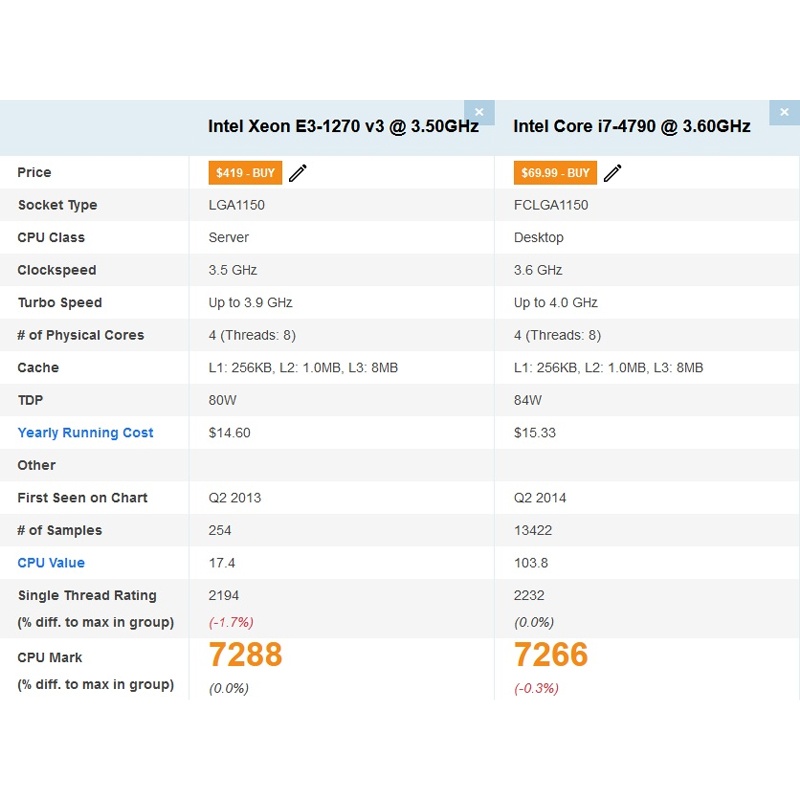Screen dimensions: 800x800
Task: Click the Socket Type row label
Action: [x=58, y=205]
